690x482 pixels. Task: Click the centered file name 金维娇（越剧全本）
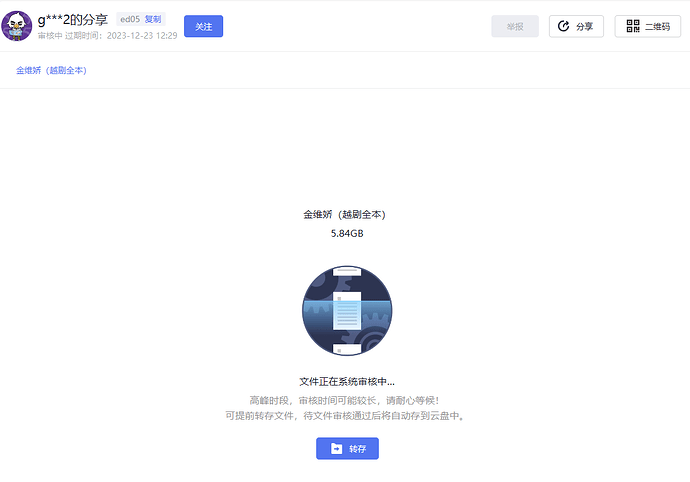[345, 214]
